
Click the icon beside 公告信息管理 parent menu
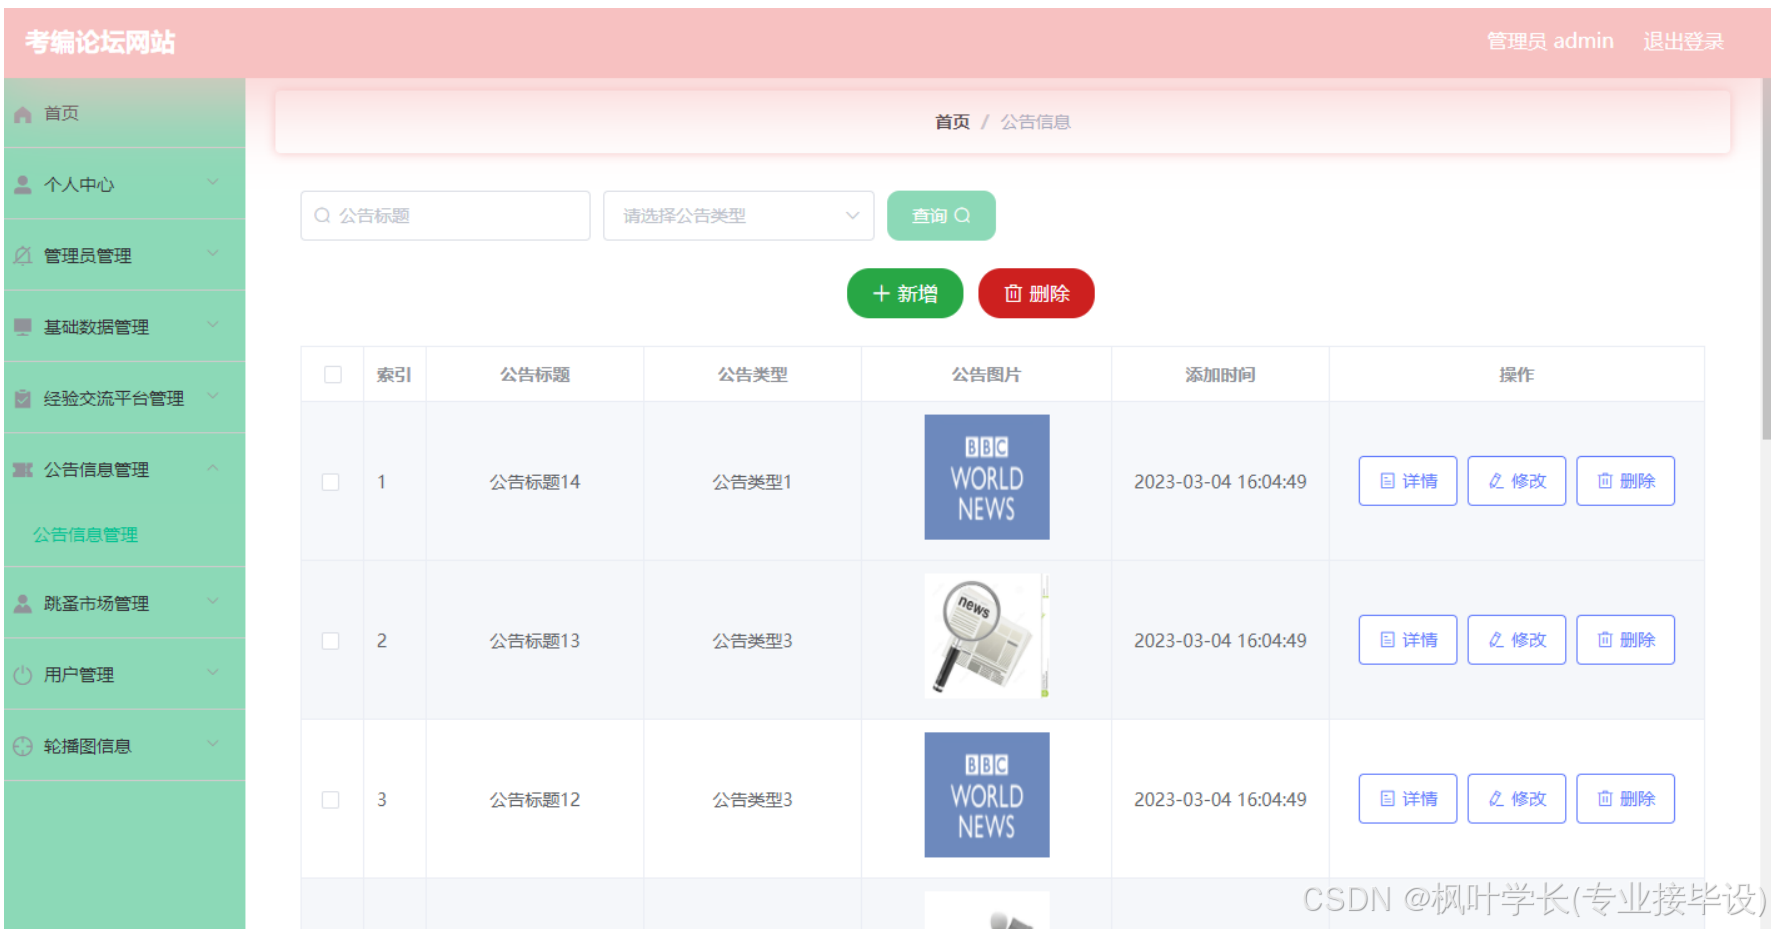click(x=23, y=470)
